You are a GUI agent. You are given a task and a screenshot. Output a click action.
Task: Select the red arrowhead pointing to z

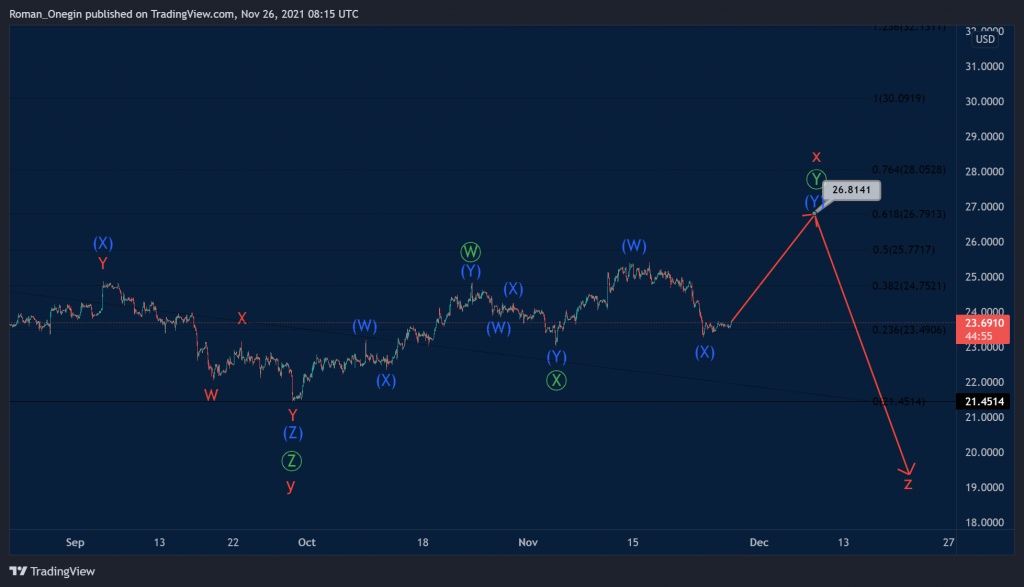tap(908, 469)
